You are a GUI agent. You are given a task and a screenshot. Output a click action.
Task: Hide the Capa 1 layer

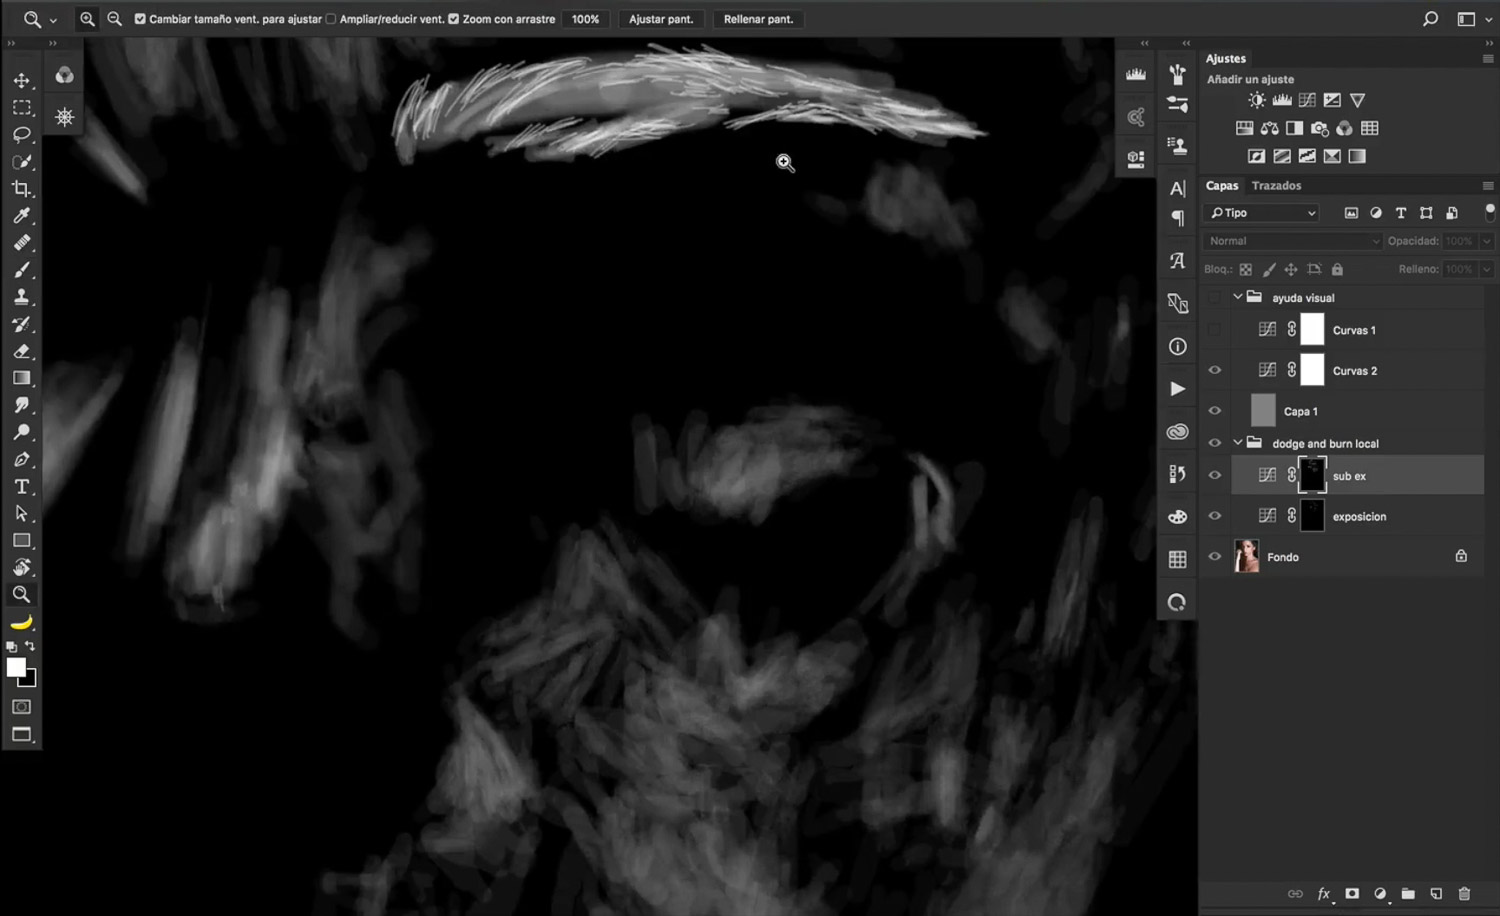1214,411
